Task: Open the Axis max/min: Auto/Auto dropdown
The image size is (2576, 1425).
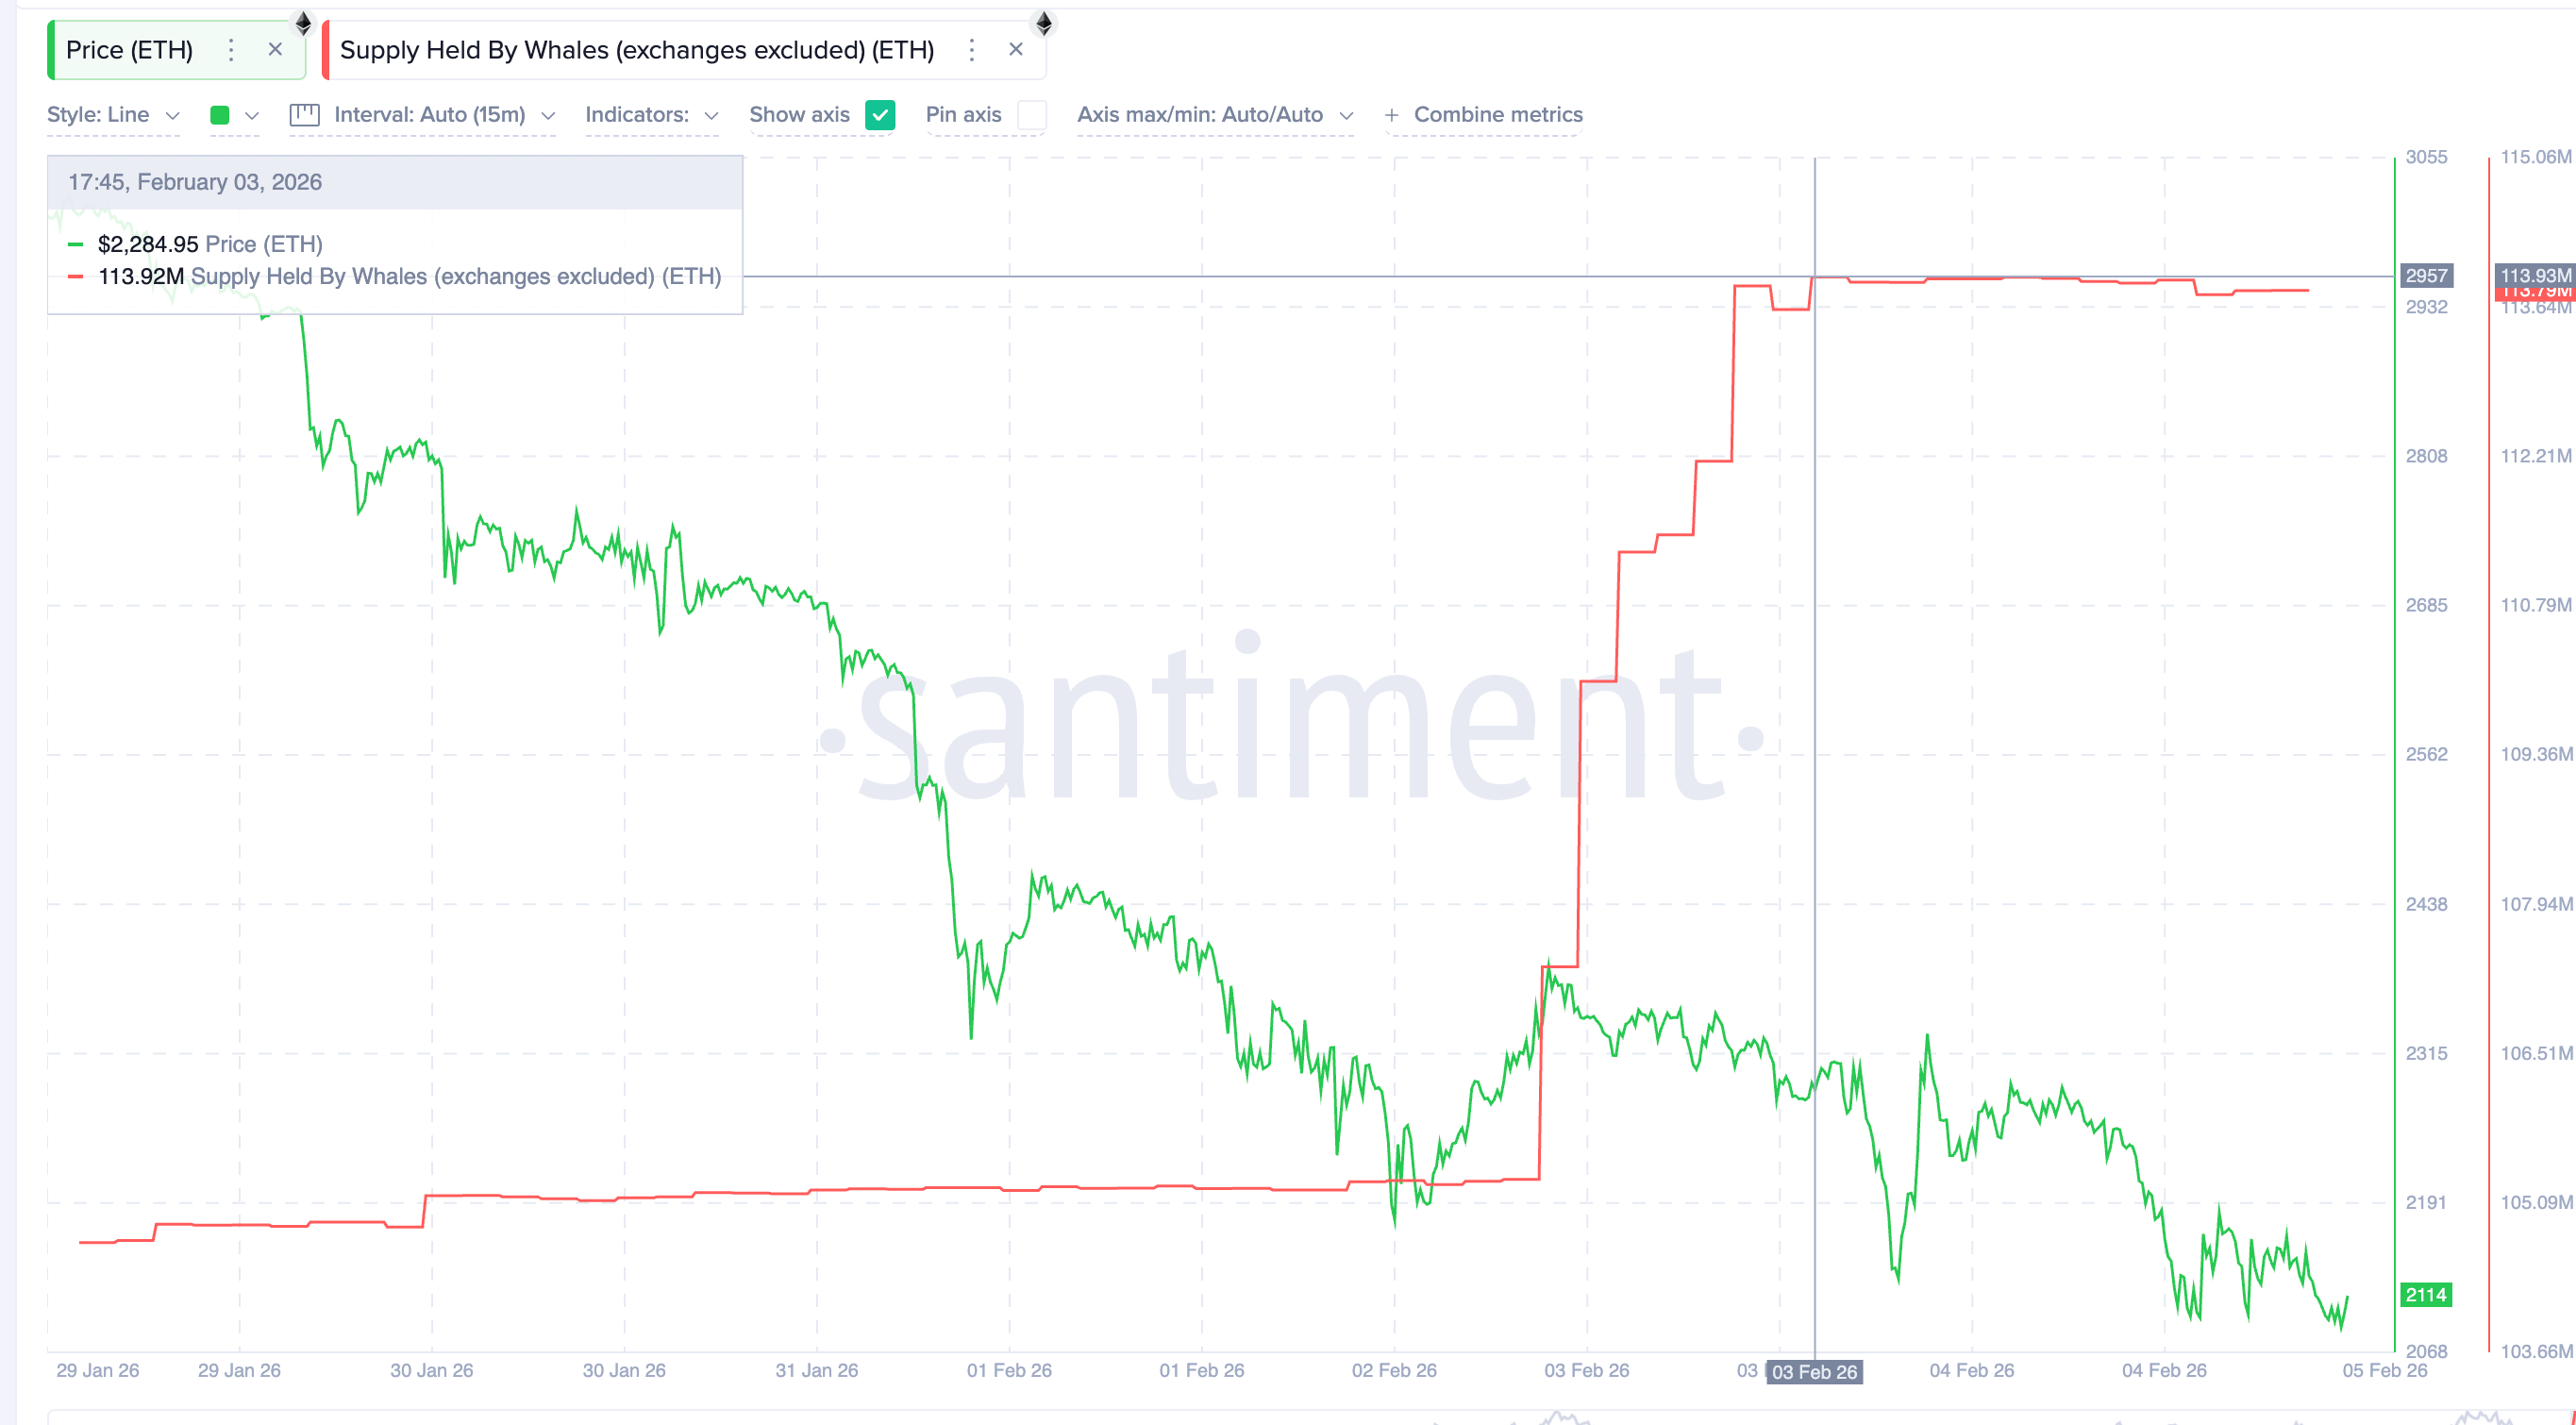Action: 1215,114
